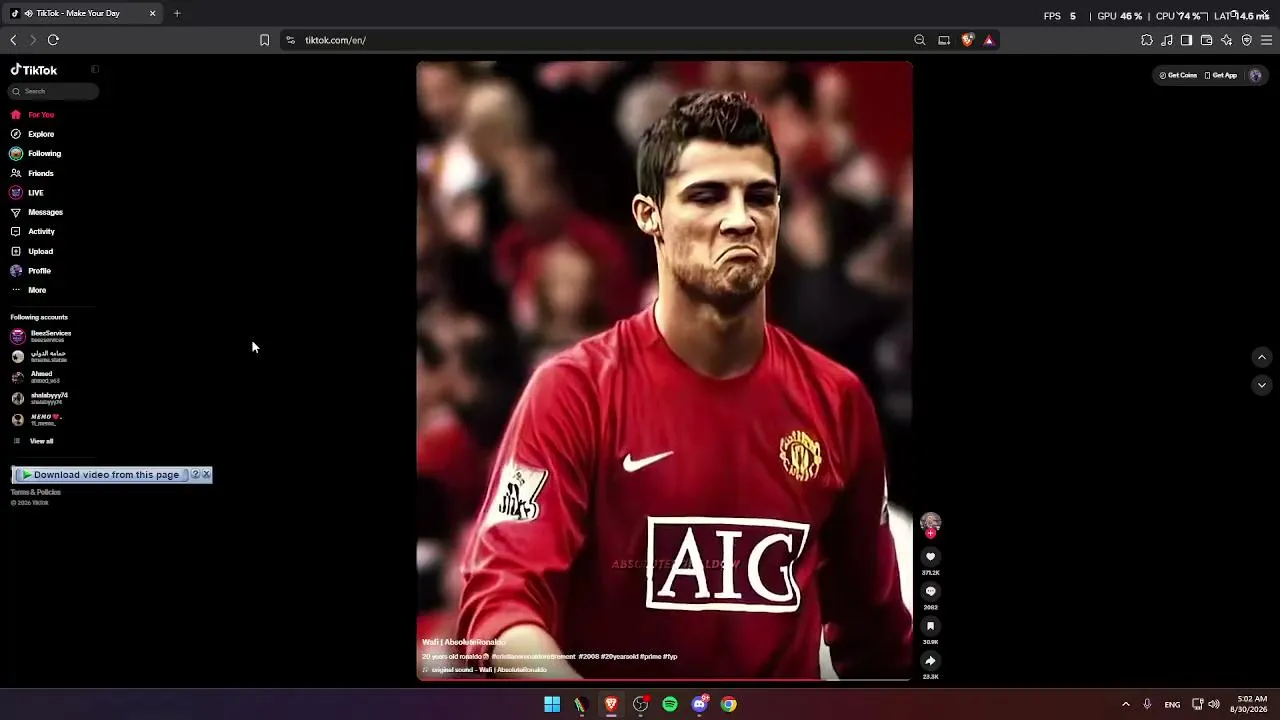The height and width of the screenshot is (720, 1280).
Task: Open the Ahmed followed account
Action: [x=35, y=377]
